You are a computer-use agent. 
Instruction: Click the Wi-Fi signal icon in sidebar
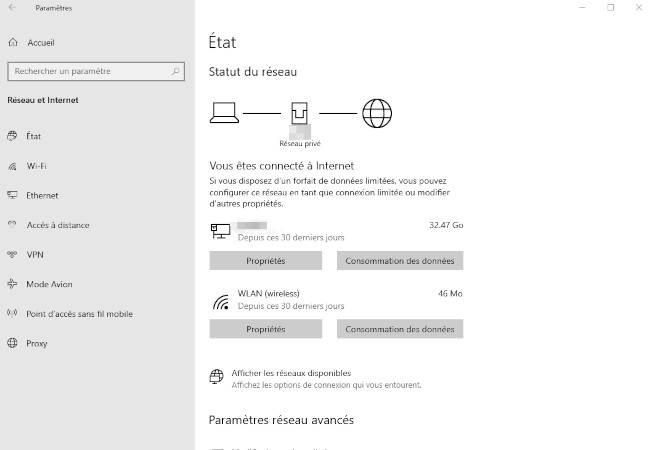point(12,166)
